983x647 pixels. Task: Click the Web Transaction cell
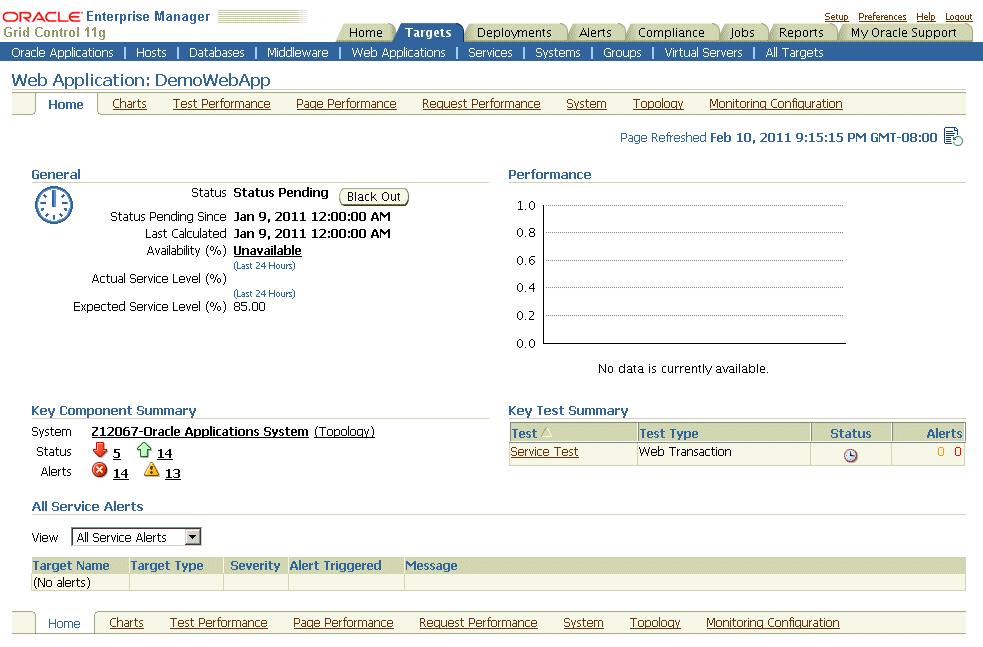(723, 454)
